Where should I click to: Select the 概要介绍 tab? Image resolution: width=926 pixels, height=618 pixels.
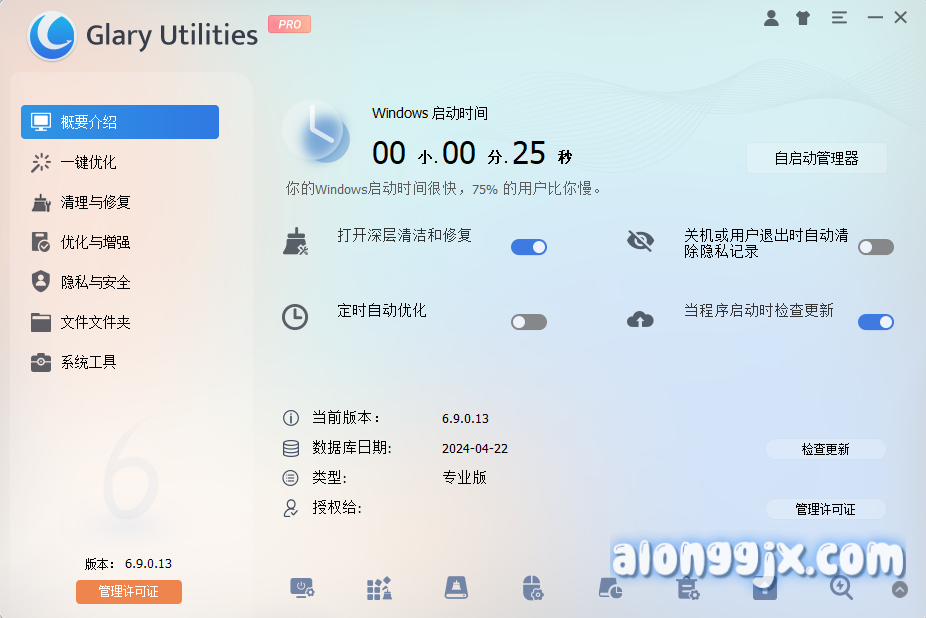point(120,122)
